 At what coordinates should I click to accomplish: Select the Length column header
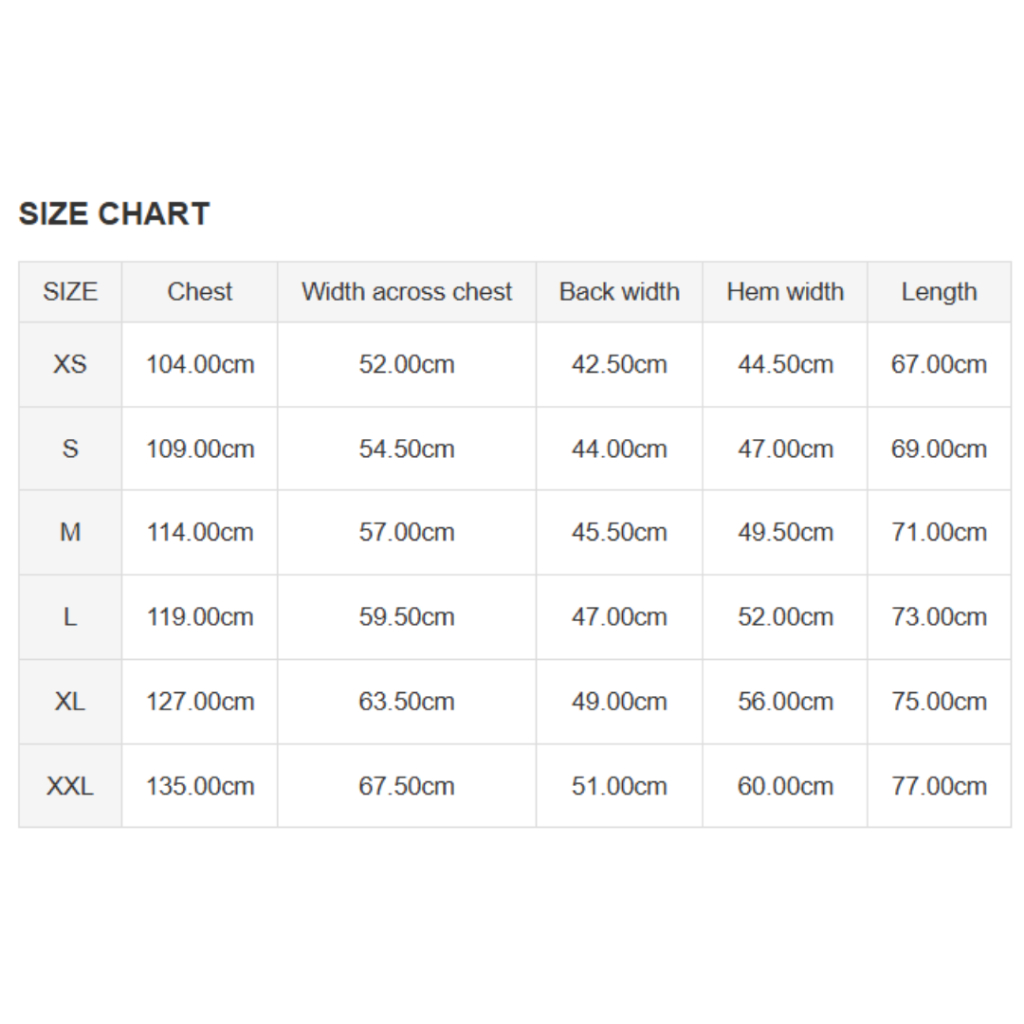[x=939, y=292]
